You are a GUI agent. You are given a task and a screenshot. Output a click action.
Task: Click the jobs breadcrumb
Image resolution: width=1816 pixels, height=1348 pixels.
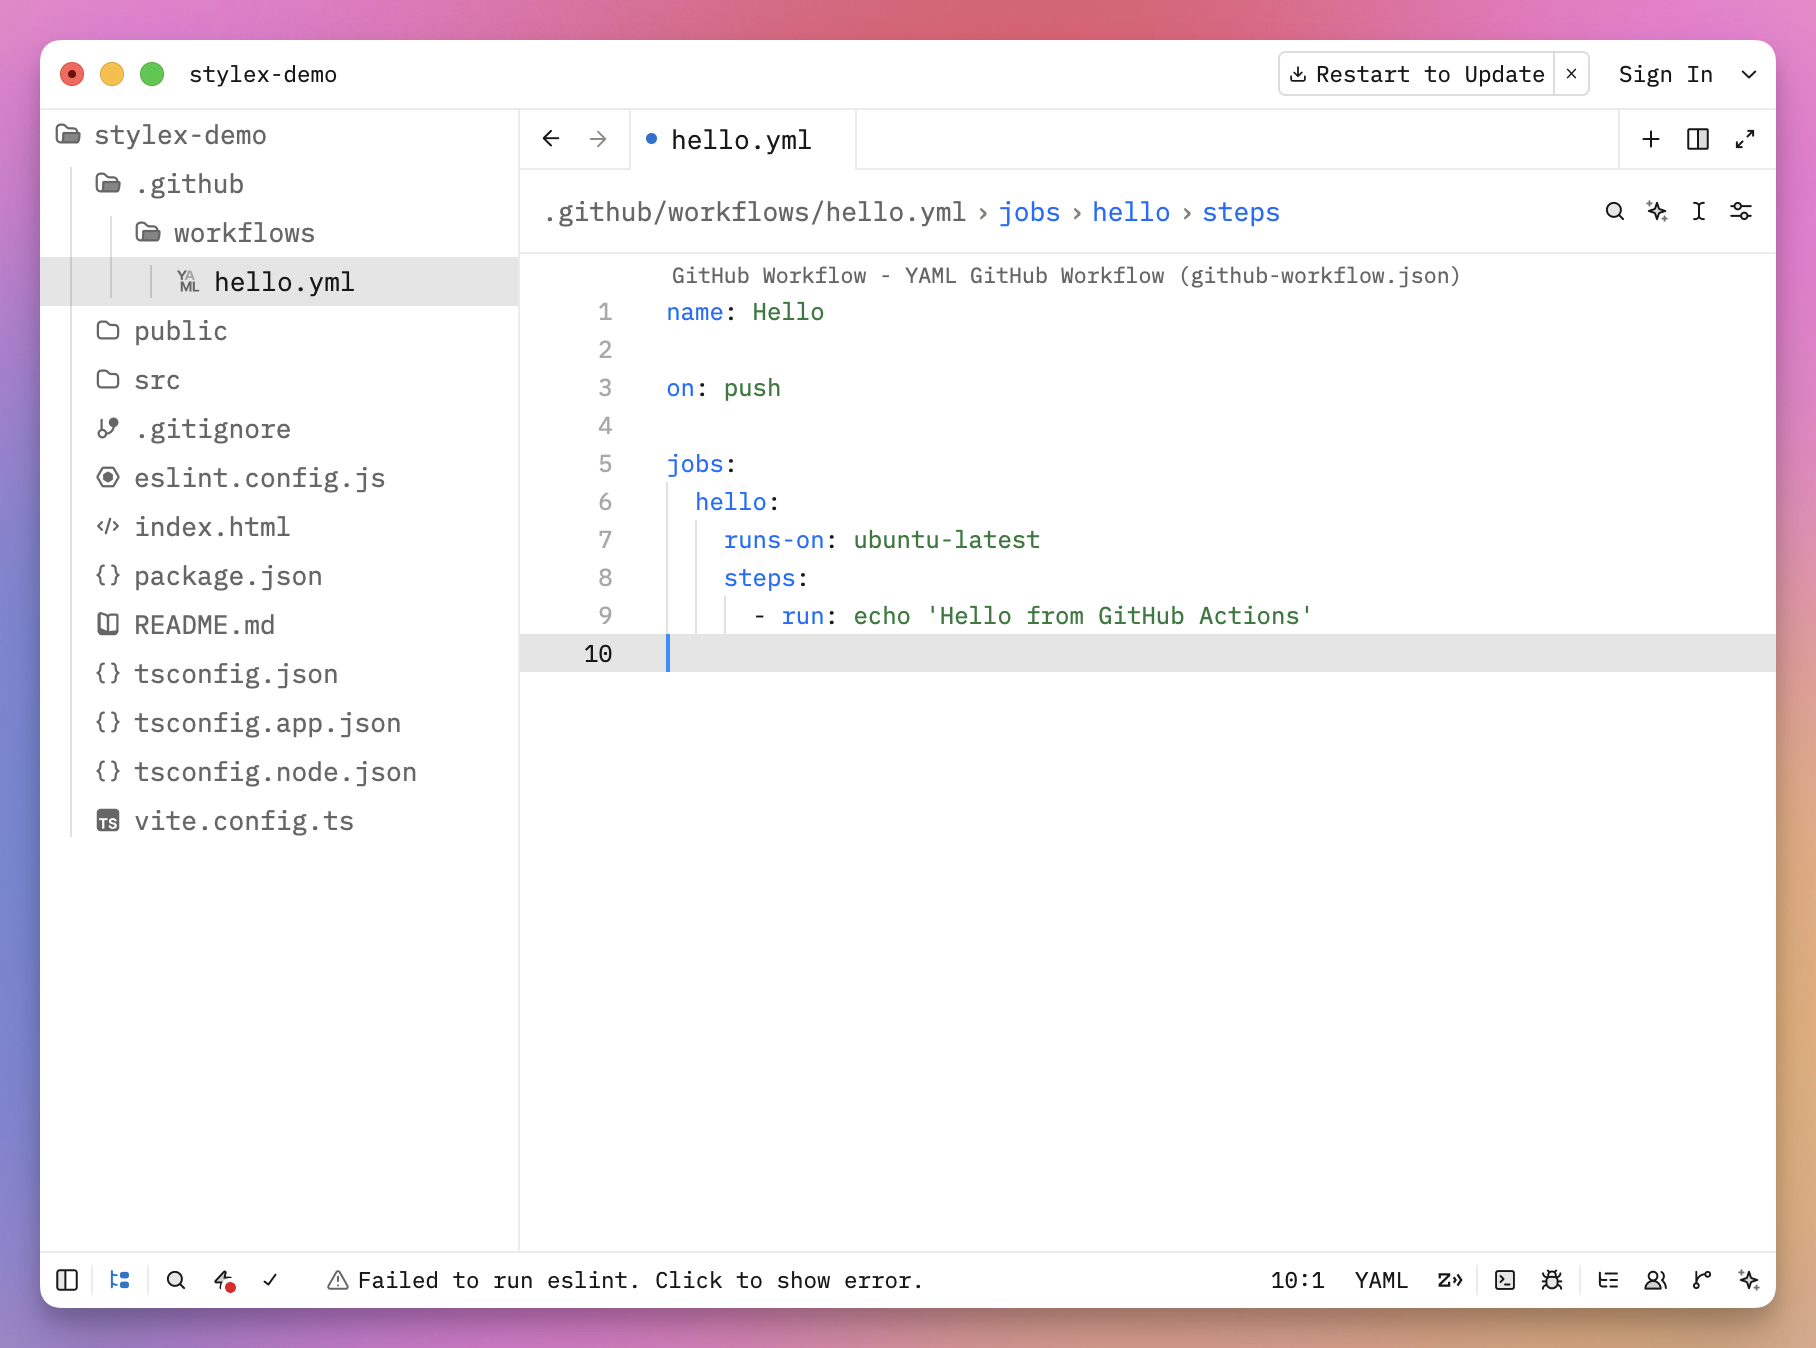click(x=1029, y=212)
